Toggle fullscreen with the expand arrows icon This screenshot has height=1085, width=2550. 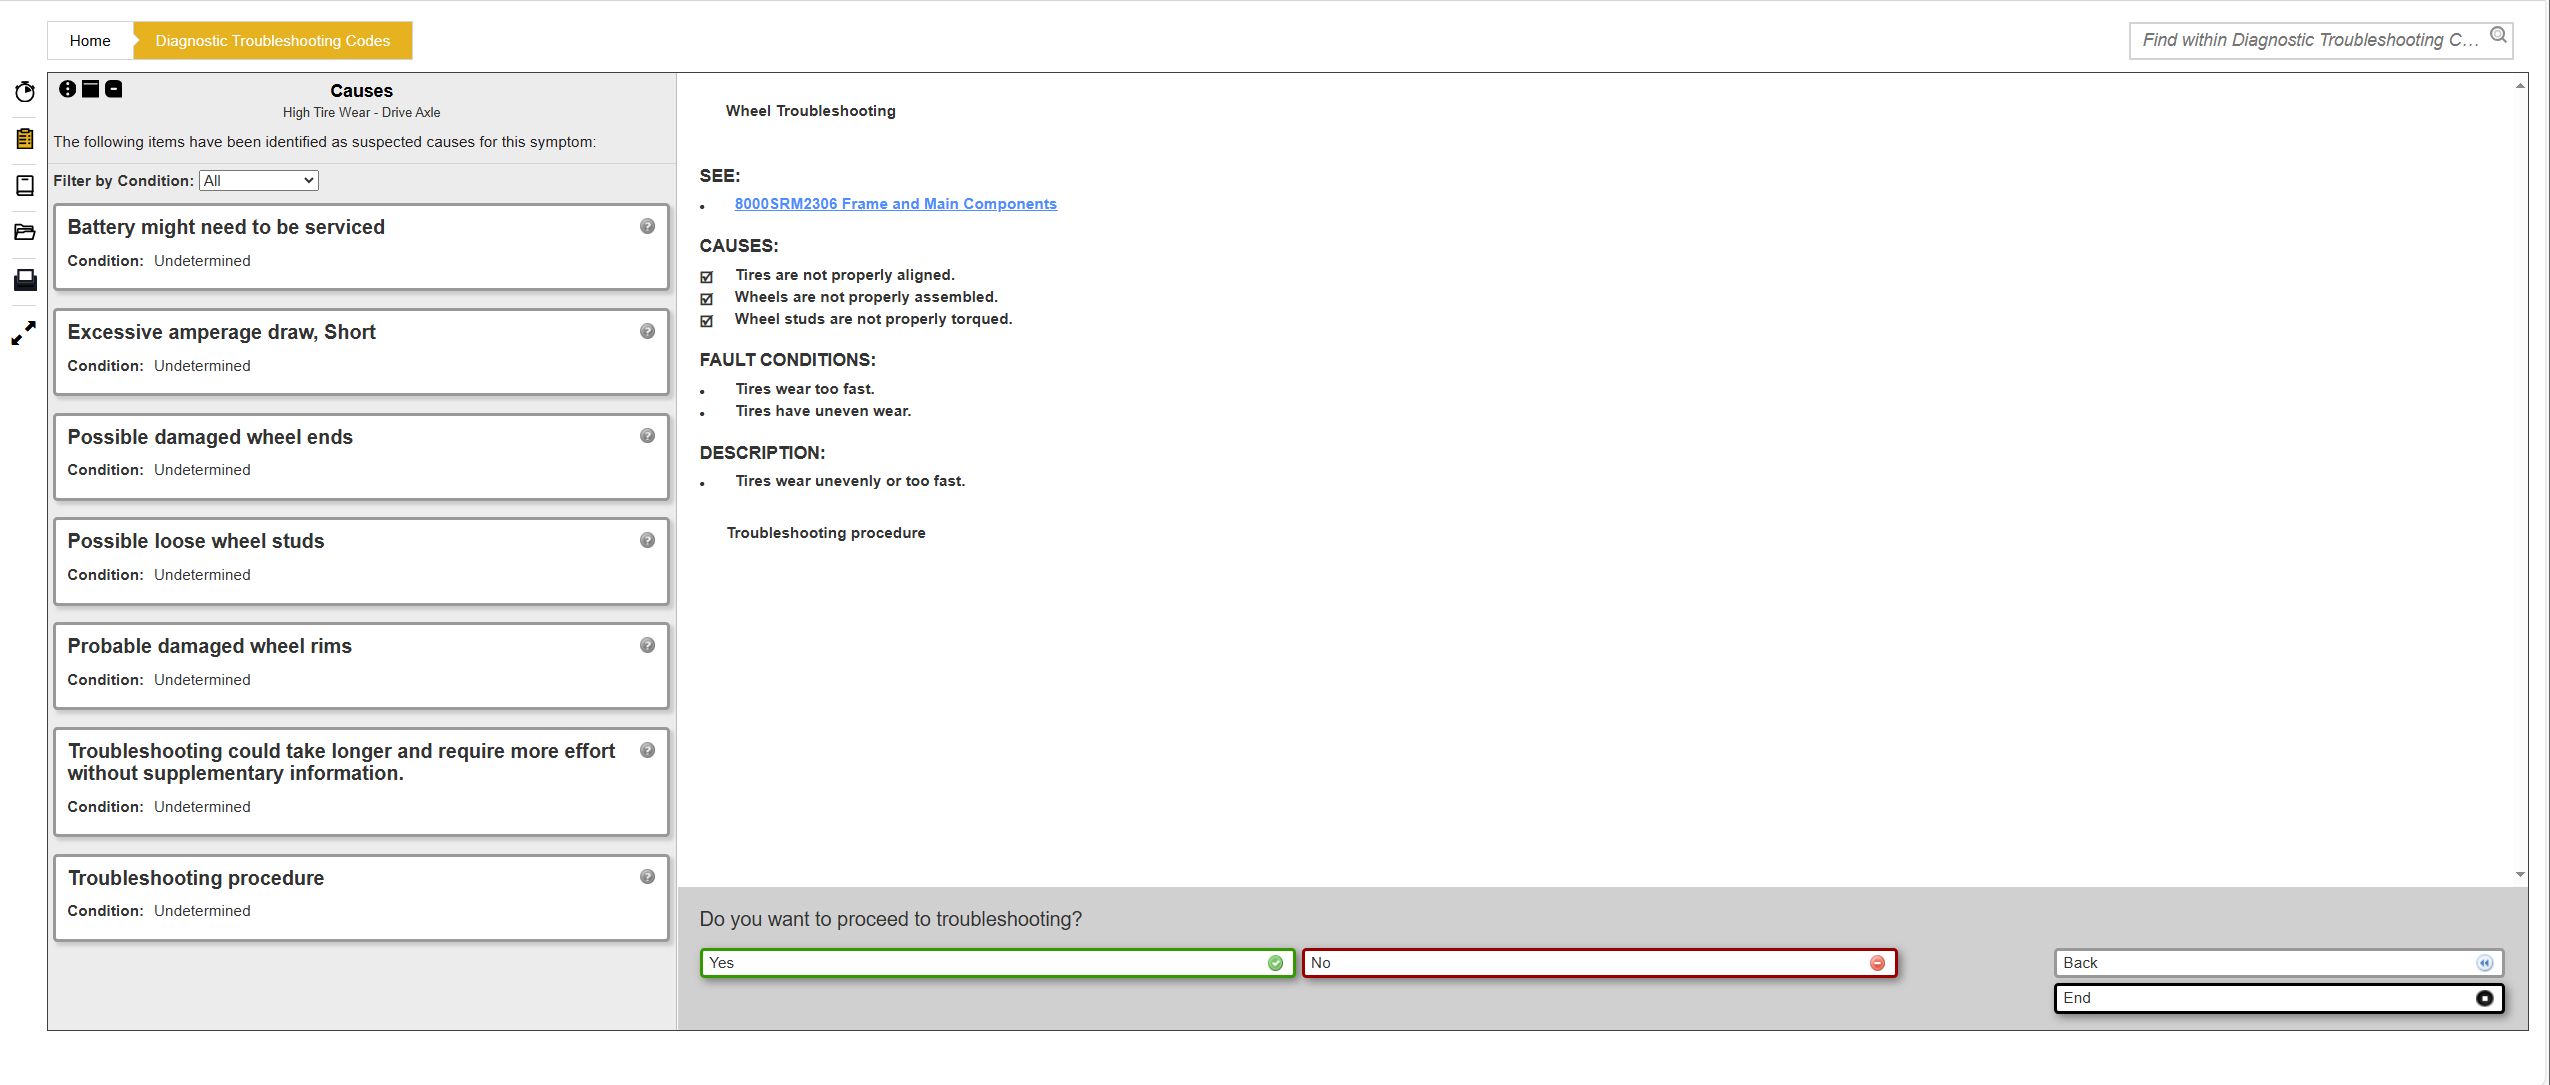[24, 333]
